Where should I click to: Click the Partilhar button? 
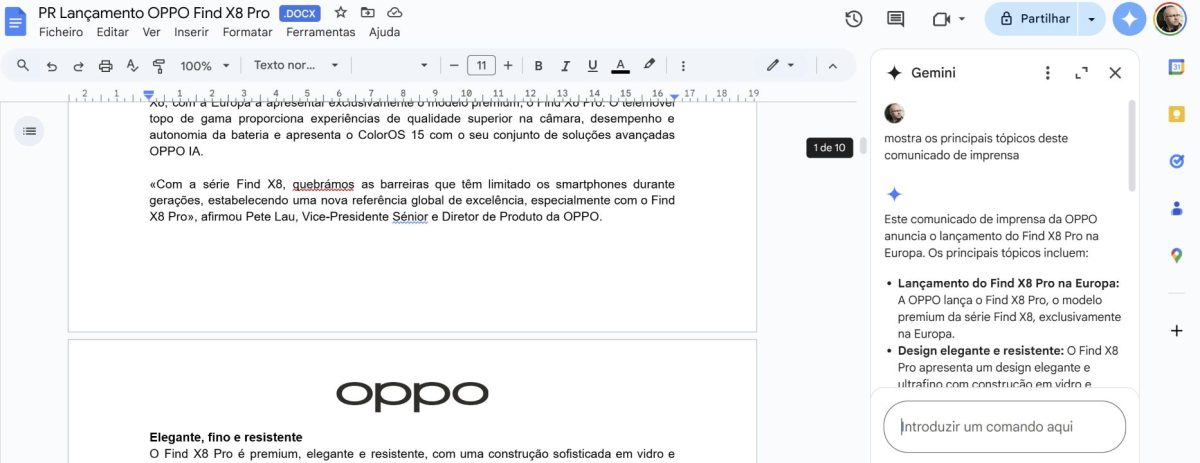click(x=1035, y=19)
